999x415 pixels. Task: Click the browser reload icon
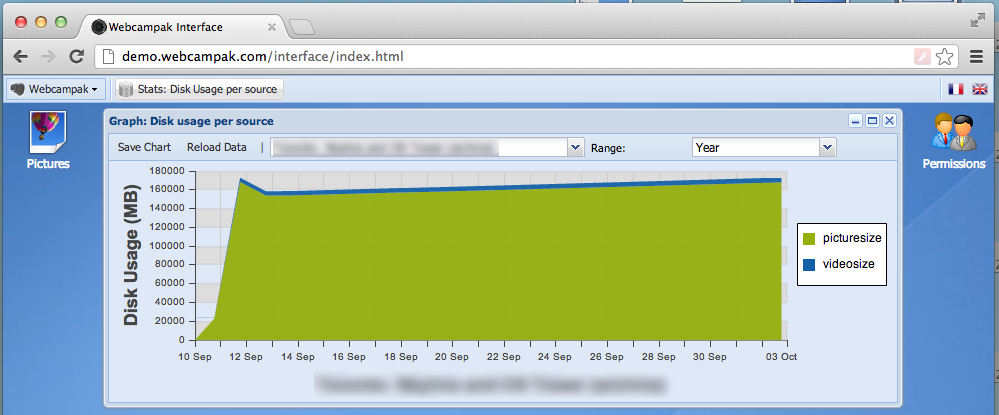tap(76, 57)
